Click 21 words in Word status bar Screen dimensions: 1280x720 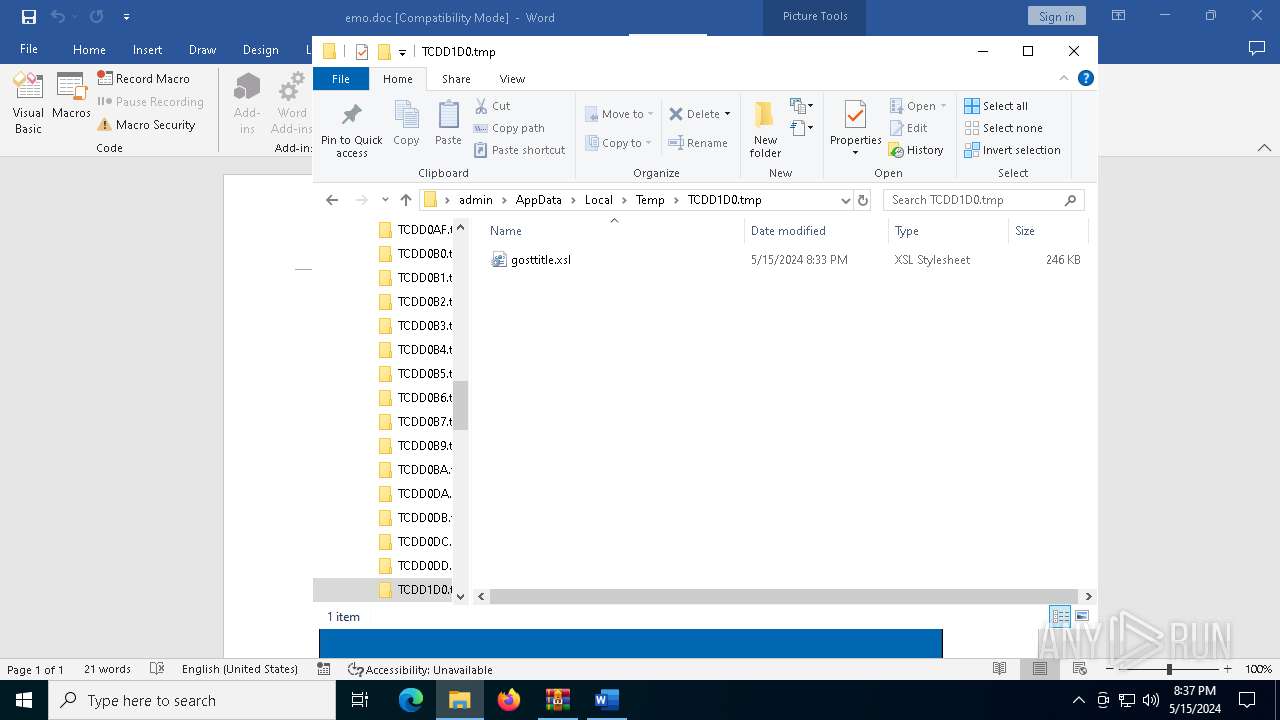(107, 669)
